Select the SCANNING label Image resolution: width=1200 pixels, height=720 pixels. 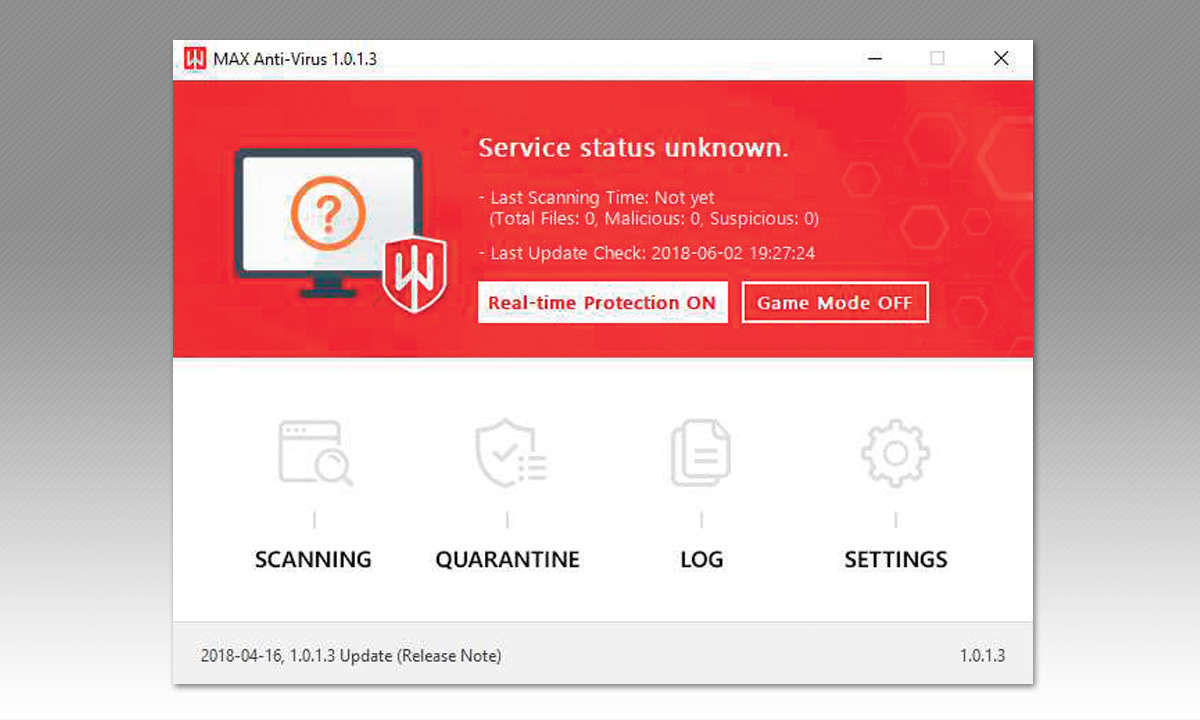click(313, 559)
